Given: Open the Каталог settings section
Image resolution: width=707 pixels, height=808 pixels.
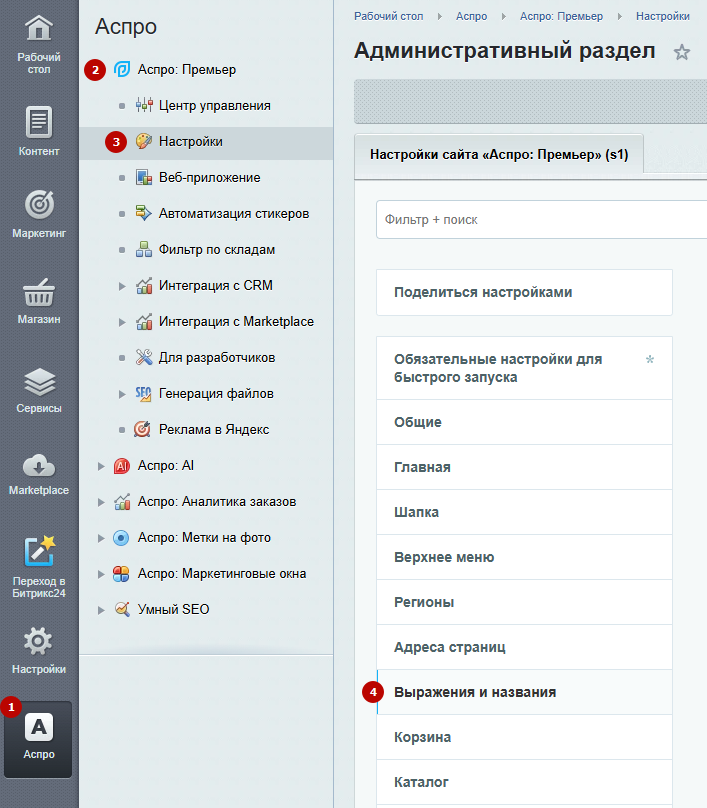Looking at the screenshot, I should click(x=524, y=782).
